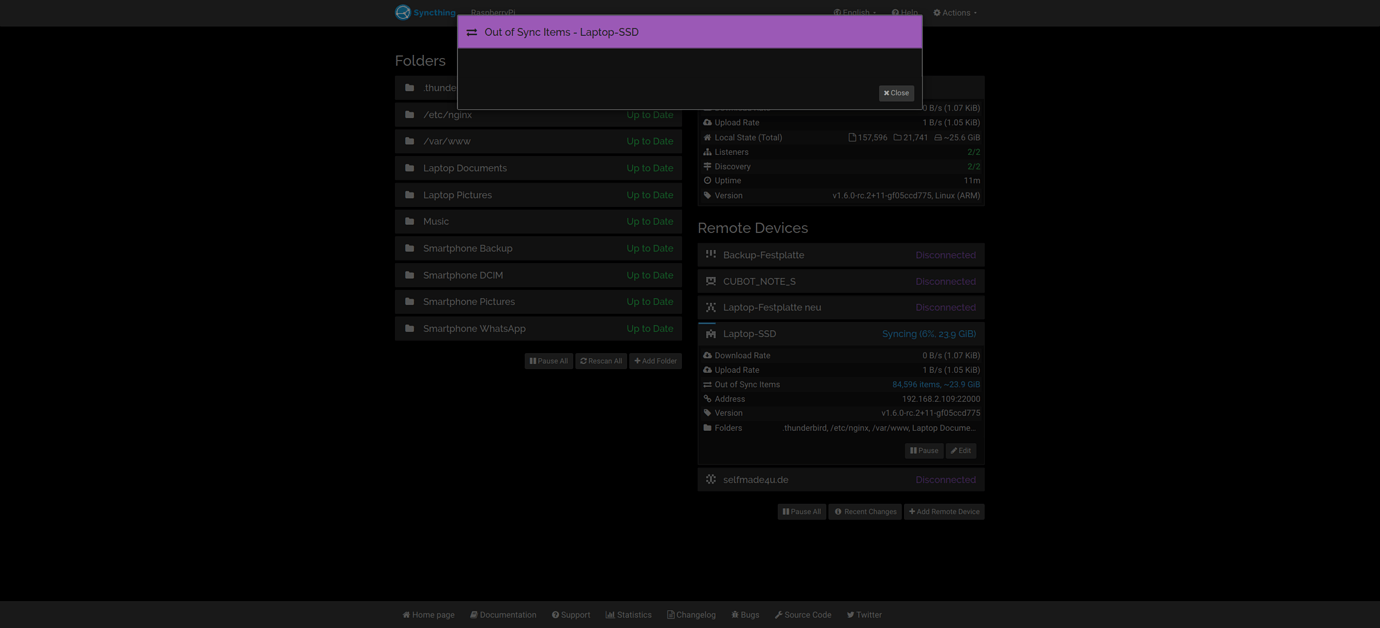Screen dimensions: 1380x628
Task: Click Add Remote Device
Action: (x=944, y=512)
